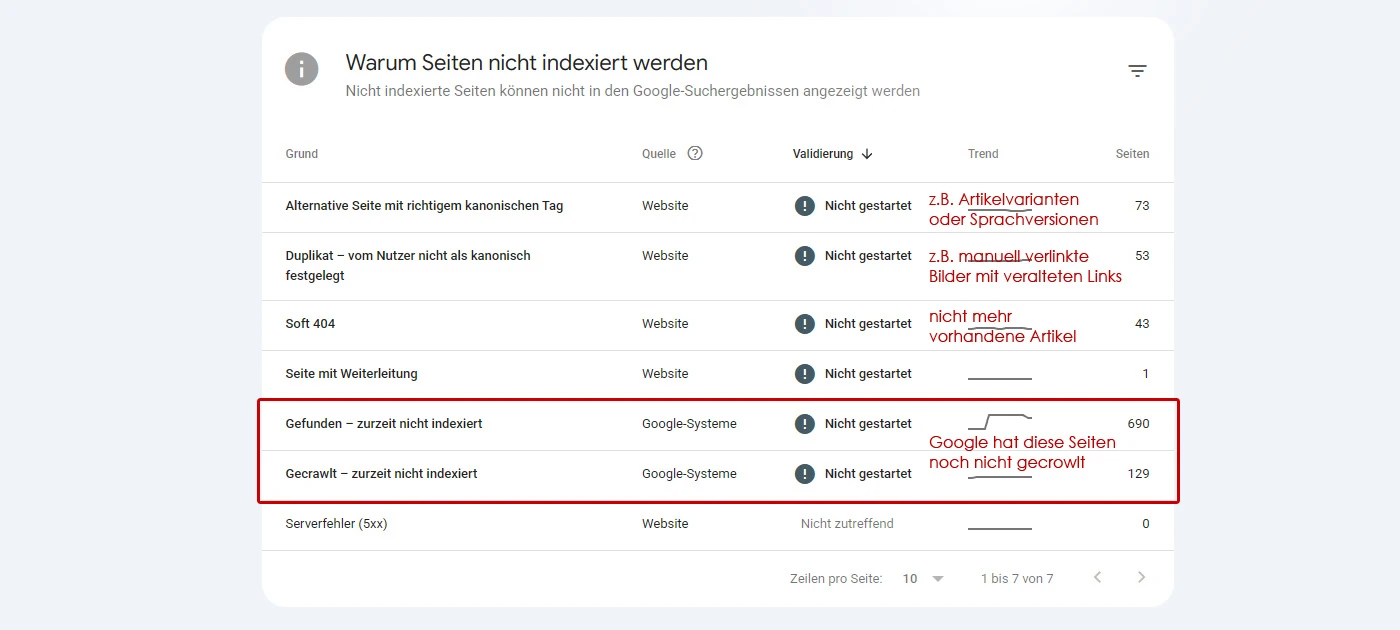
Task: Click the trend sparkline in the Gefunden row
Action: (x=1000, y=421)
